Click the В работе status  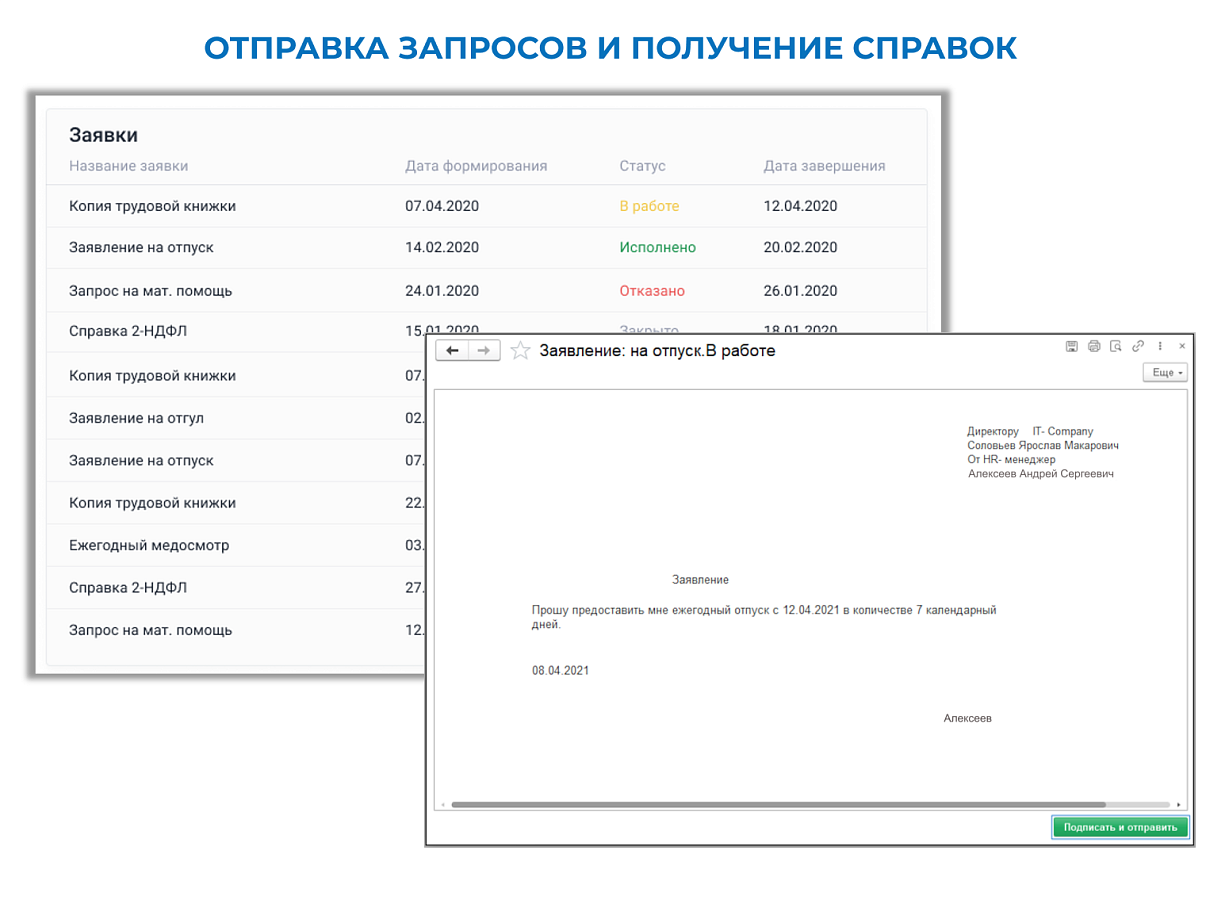coord(649,206)
